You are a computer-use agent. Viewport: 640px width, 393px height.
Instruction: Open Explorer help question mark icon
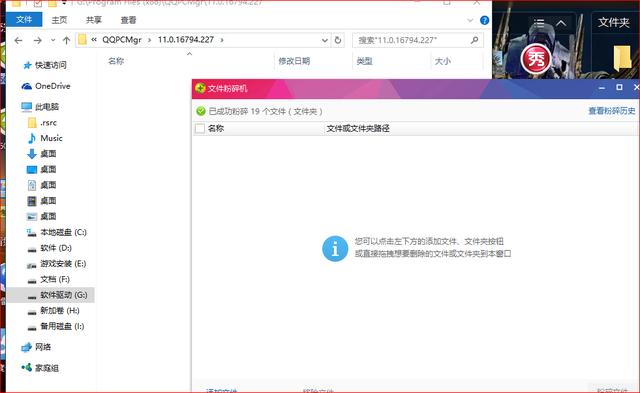click(484, 20)
